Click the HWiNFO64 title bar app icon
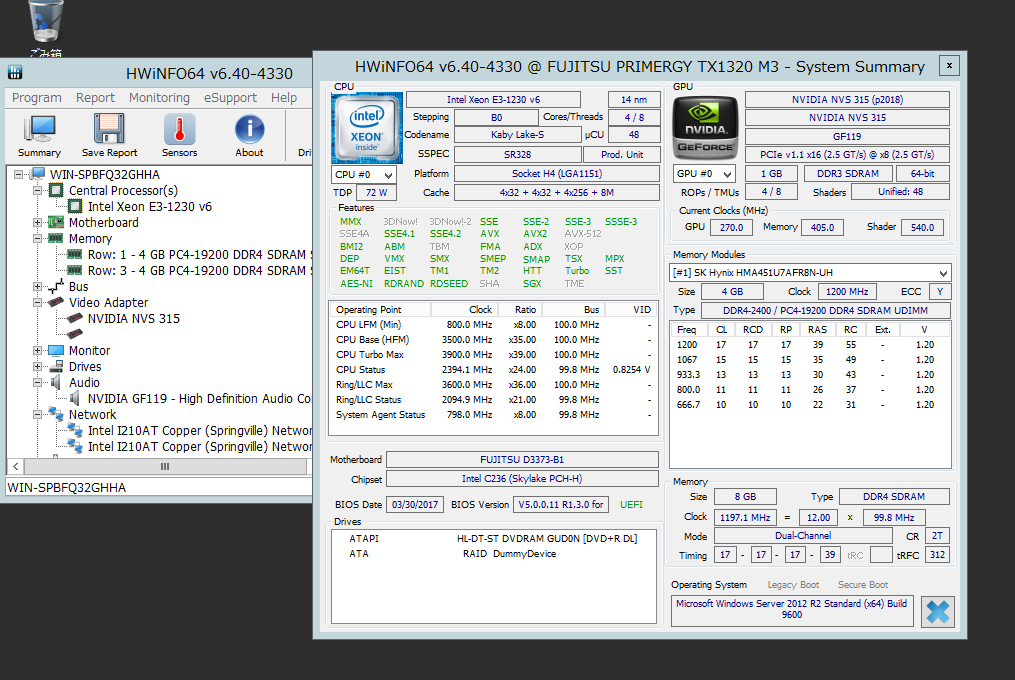1015x680 pixels. click(x=15, y=72)
